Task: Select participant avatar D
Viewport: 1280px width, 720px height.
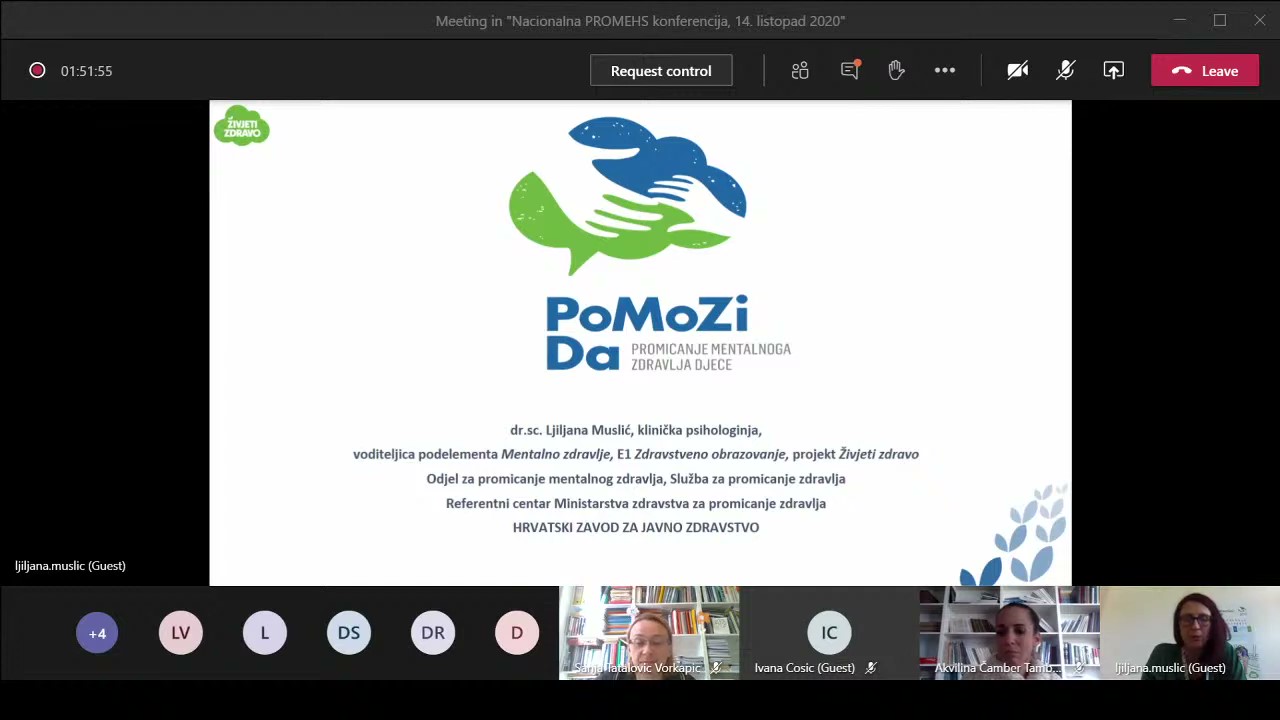Action: pos(517,633)
